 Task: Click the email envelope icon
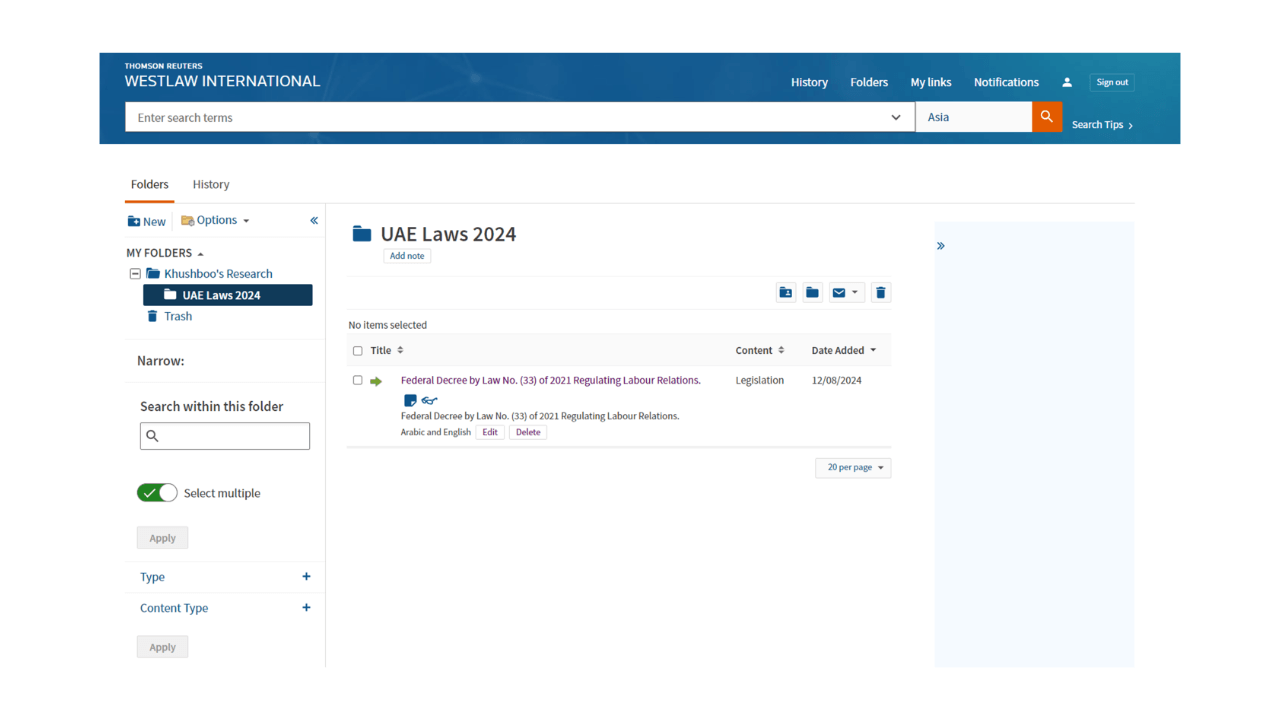pos(839,293)
